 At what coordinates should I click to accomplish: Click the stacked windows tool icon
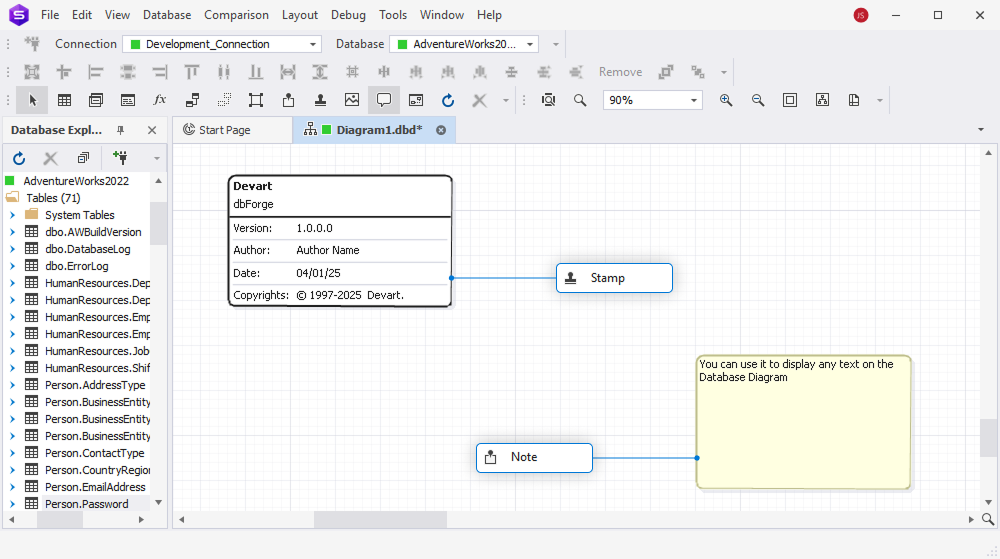pos(96,100)
